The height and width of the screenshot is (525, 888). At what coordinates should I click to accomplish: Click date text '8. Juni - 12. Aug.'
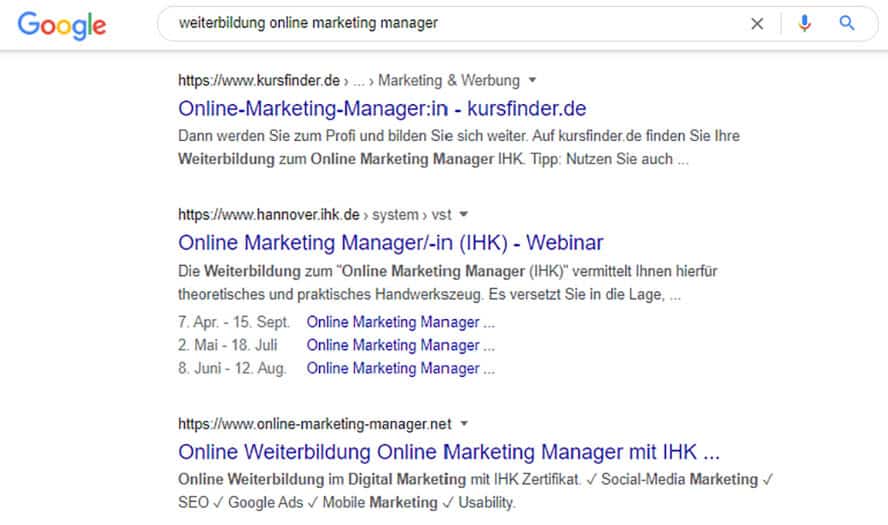click(x=232, y=369)
